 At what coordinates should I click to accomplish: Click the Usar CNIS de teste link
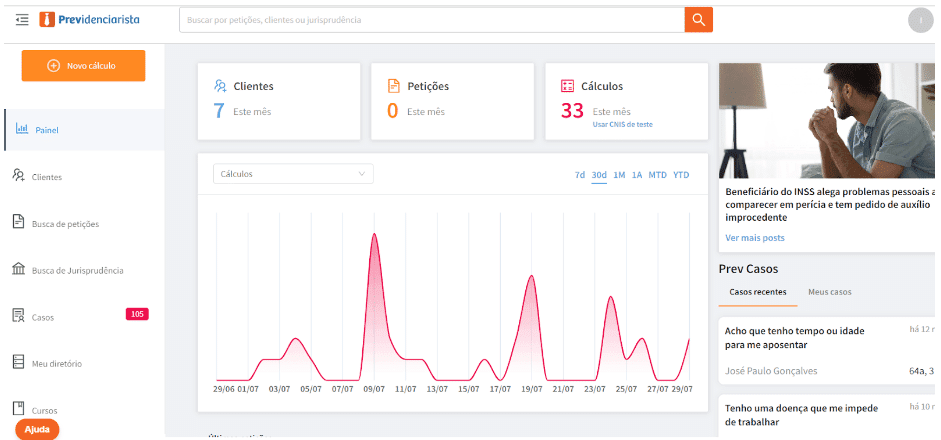tap(622, 124)
